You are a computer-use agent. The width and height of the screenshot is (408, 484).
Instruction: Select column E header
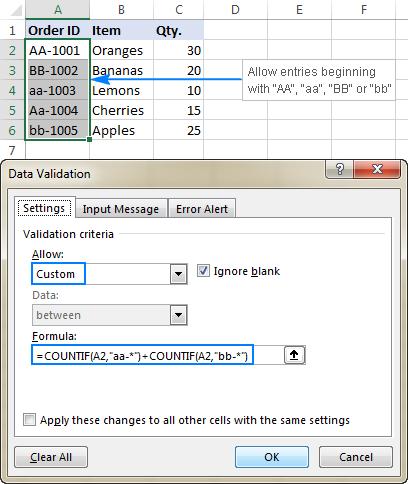299,10
